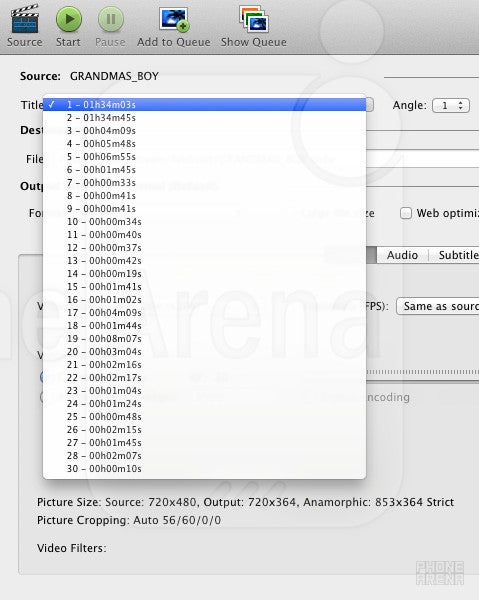
Task: Adjust the Angle stepper arrows
Action: click(461, 105)
